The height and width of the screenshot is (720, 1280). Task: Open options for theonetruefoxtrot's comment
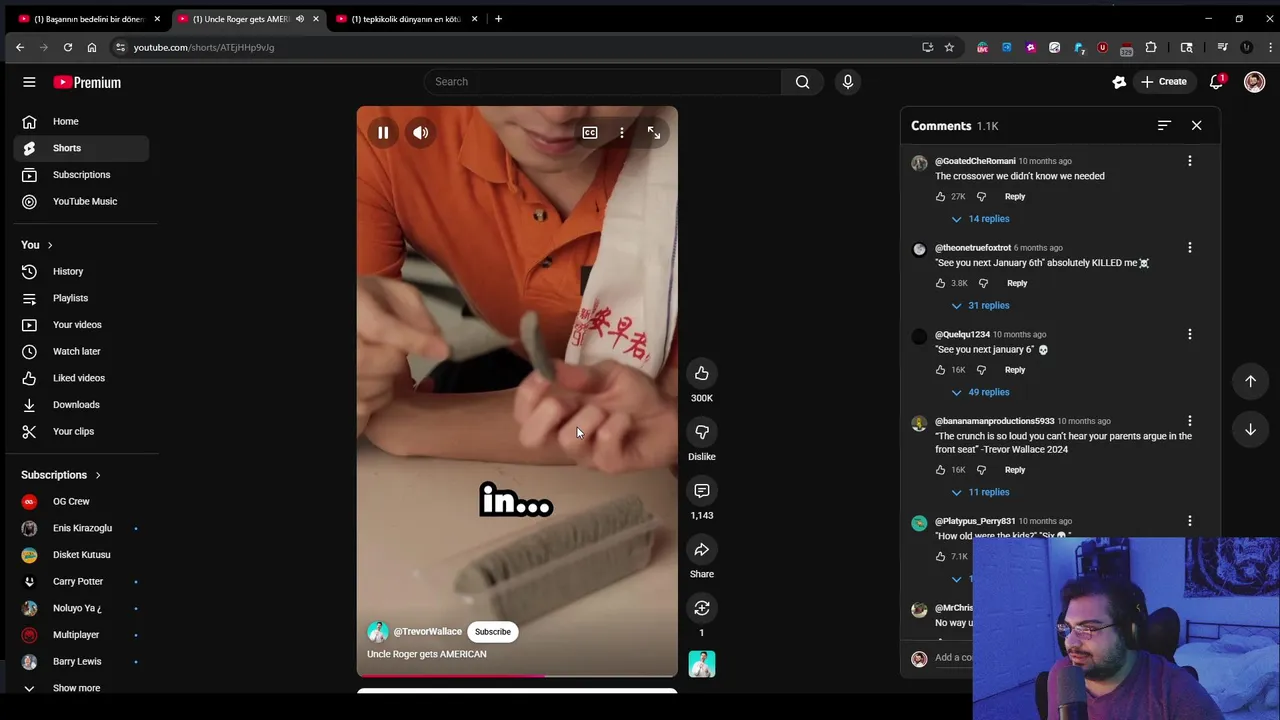coord(1190,248)
